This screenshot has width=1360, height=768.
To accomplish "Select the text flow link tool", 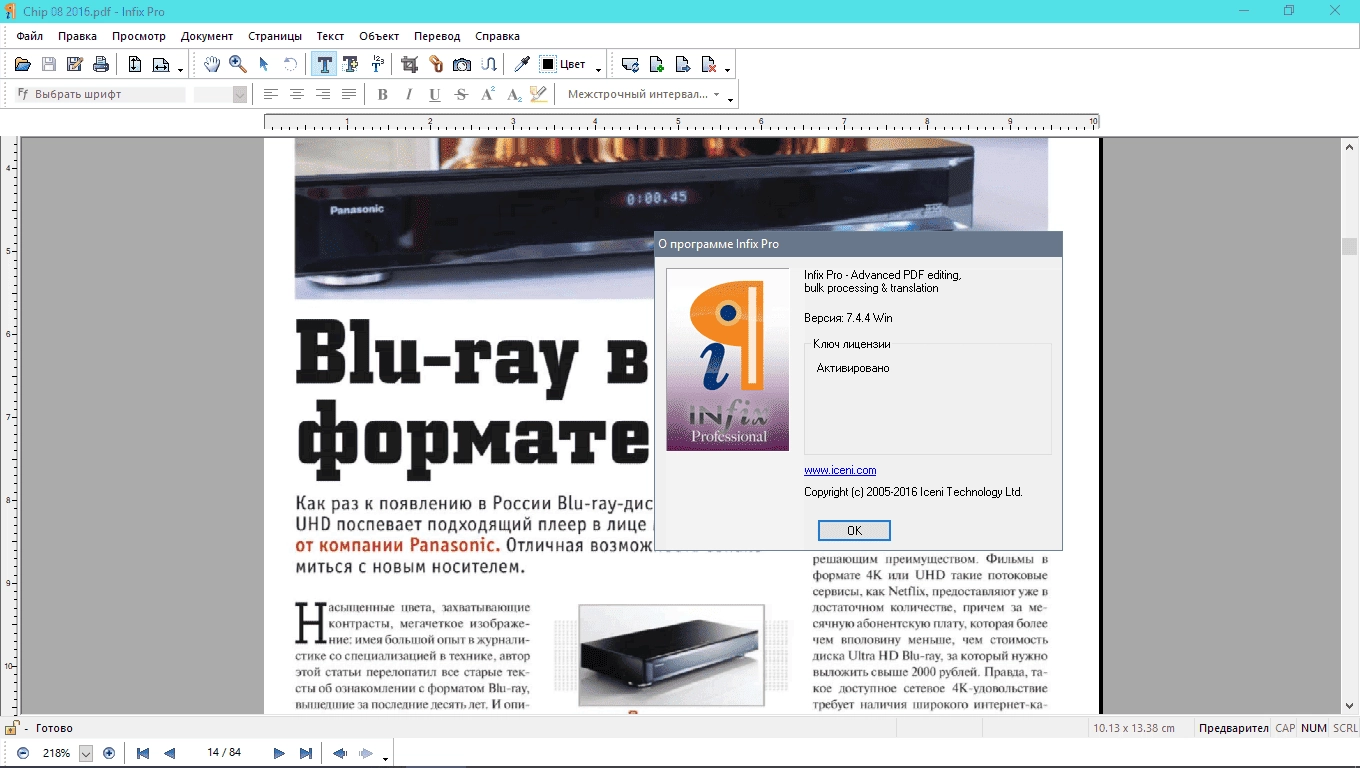I will click(x=488, y=64).
